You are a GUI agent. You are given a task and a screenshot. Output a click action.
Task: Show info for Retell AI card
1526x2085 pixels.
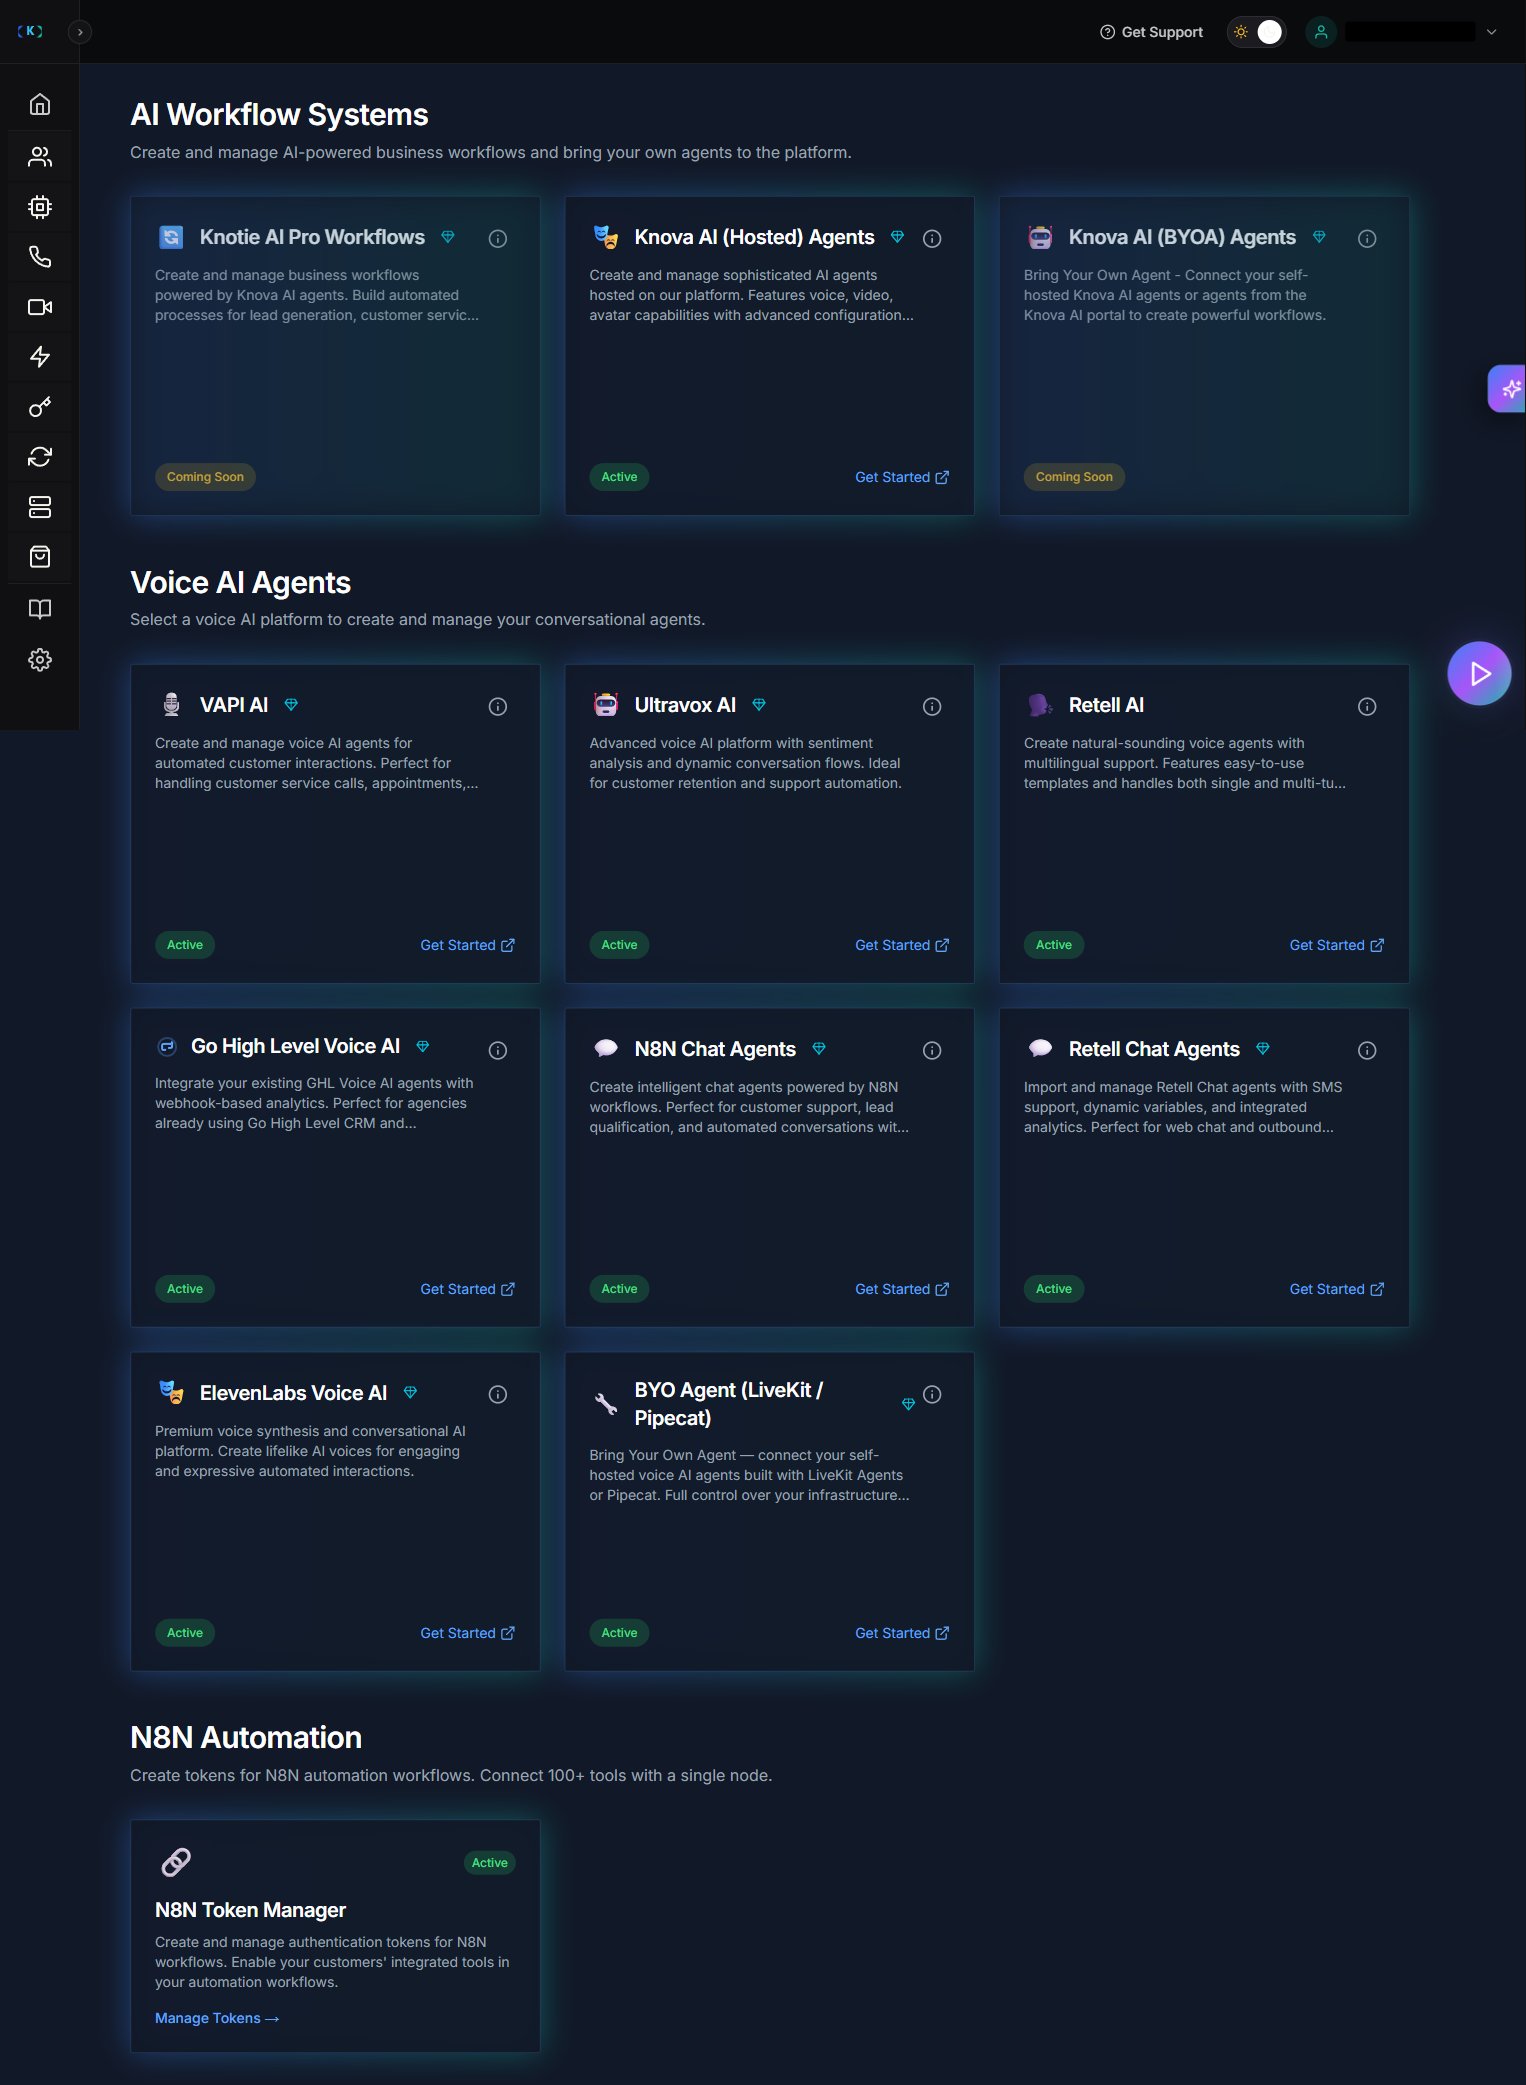click(x=1367, y=707)
